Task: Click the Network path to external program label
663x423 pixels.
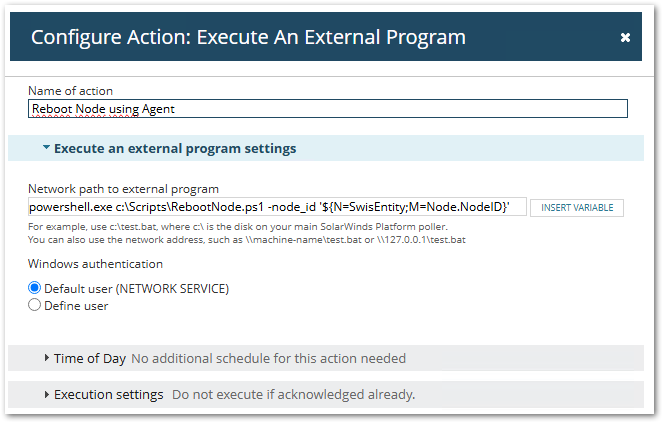Action: pyautogui.click(x=123, y=188)
